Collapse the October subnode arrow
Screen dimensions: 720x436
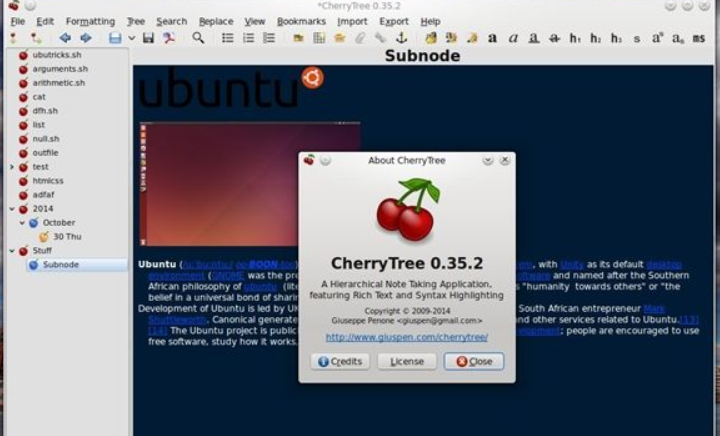[x=21, y=223]
